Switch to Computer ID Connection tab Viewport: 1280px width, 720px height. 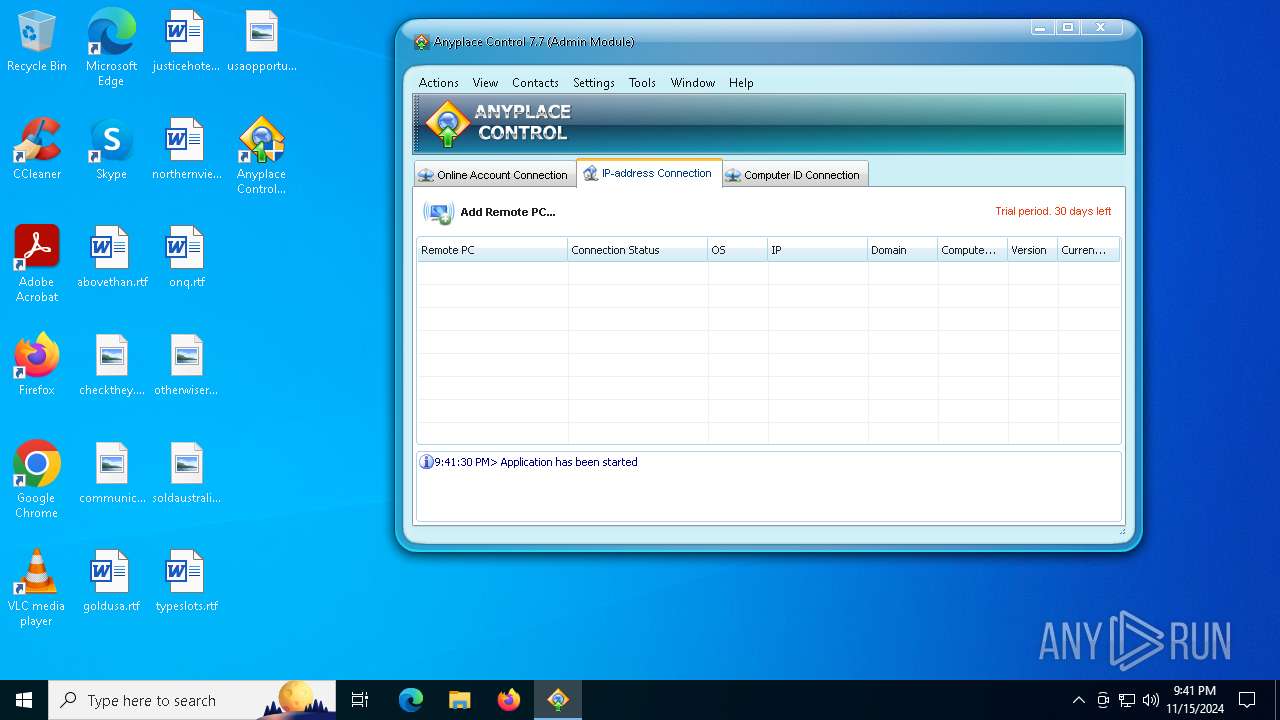[x=794, y=175]
